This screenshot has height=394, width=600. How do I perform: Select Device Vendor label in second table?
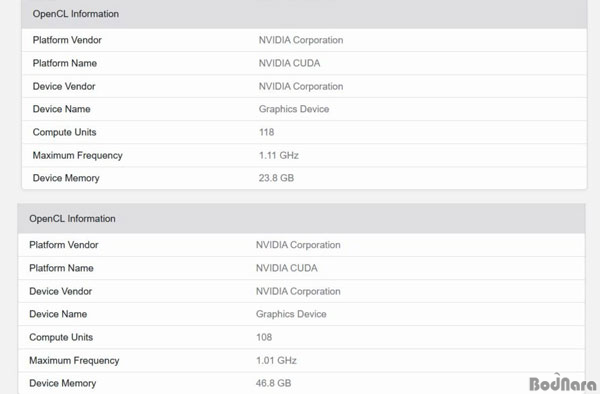pos(60,291)
